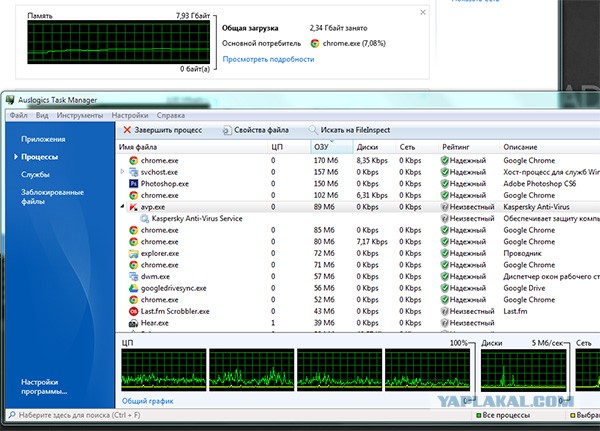600x431 pixels.
Task: Click the trusted shield icon in explorer.exe row
Action: (444, 253)
